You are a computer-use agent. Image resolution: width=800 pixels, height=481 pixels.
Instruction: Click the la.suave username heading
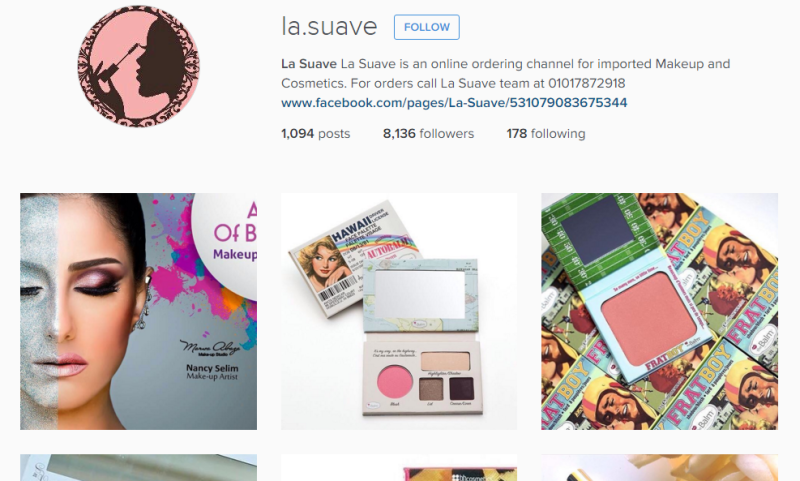pos(329,27)
